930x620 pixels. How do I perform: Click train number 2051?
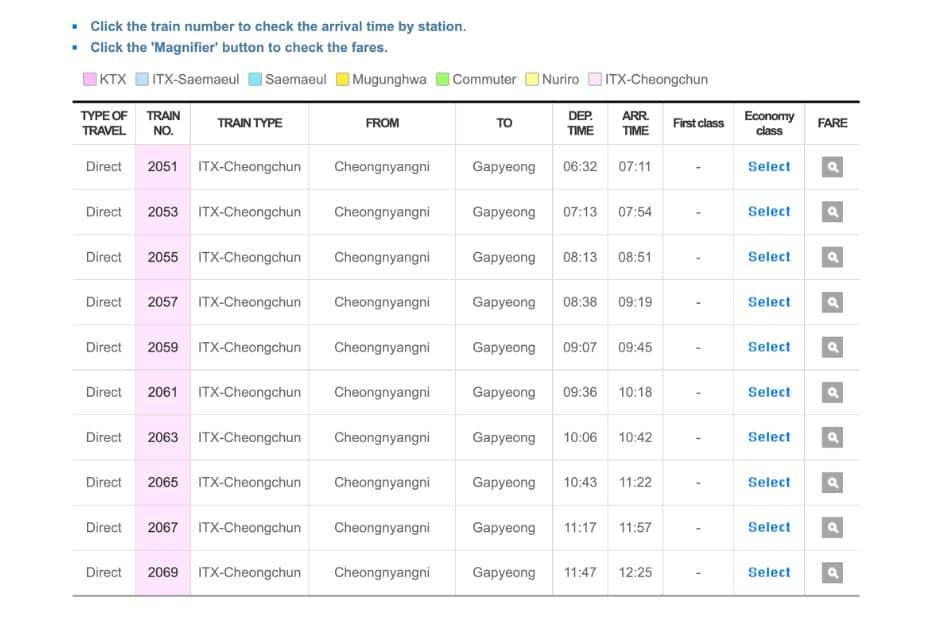tap(163, 167)
